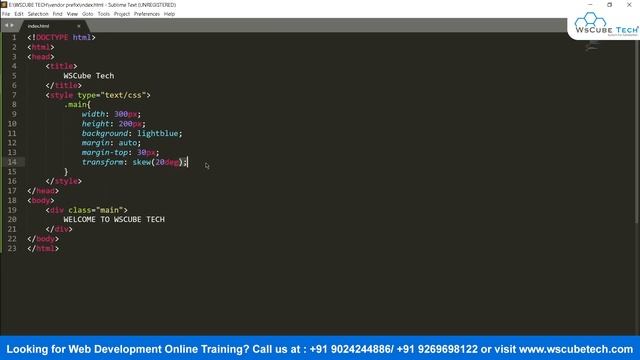Image resolution: width=640 pixels, height=360 pixels.
Task: Click the closing div tag
Action: [59, 229]
